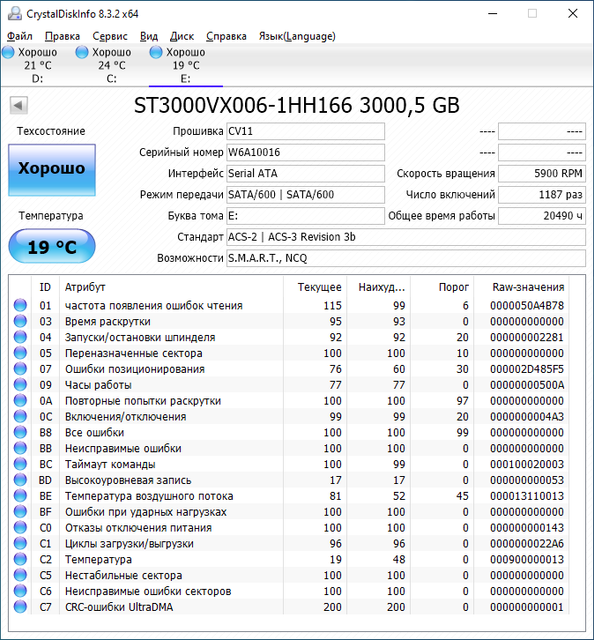The image size is (594, 640).
Task: Open the Сервис menu
Action: pyautogui.click(x=110, y=36)
